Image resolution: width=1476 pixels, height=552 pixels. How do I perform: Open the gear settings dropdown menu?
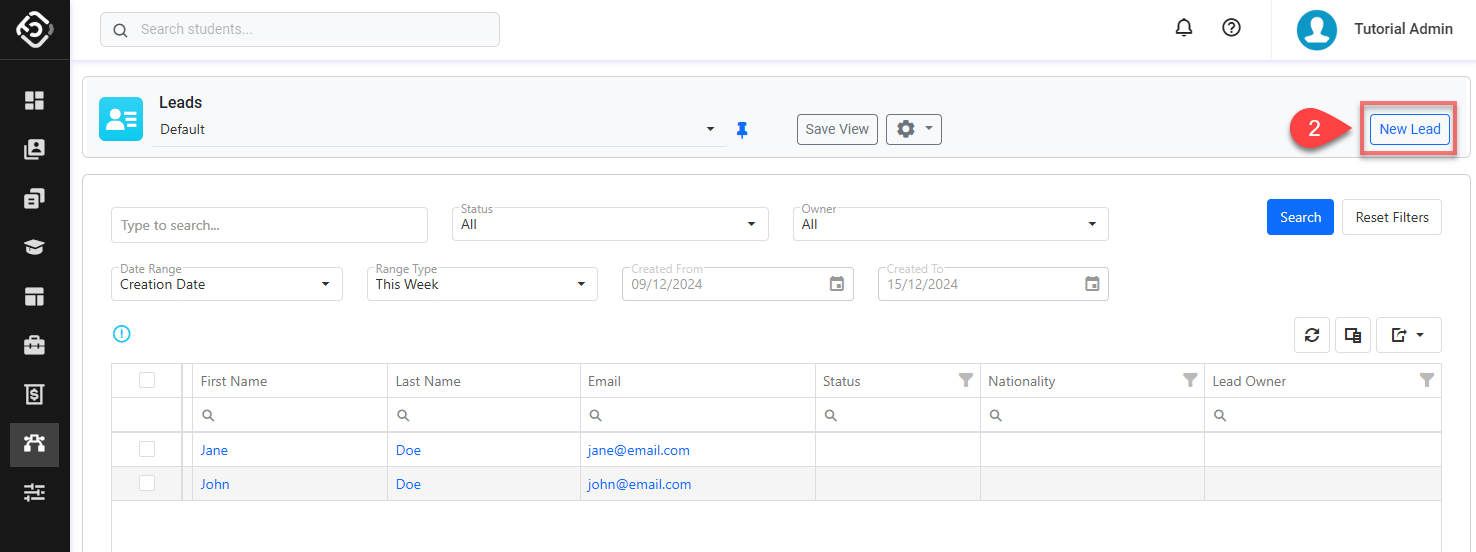point(913,129)
